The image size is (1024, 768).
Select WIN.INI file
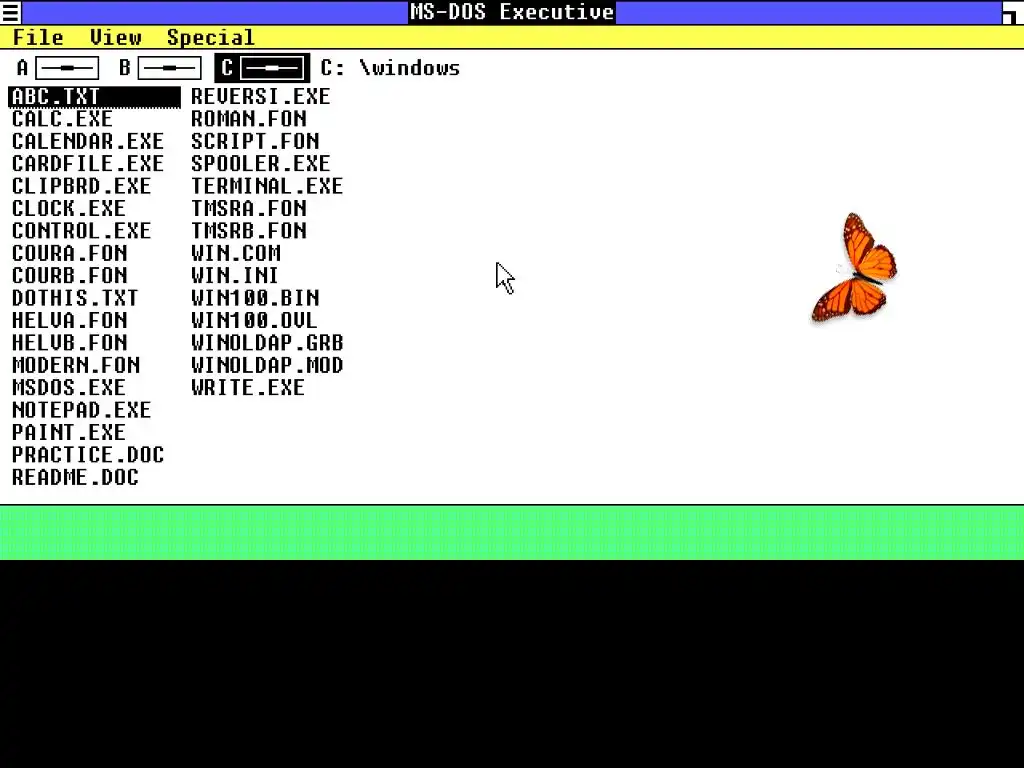click(x=235, y=276)
